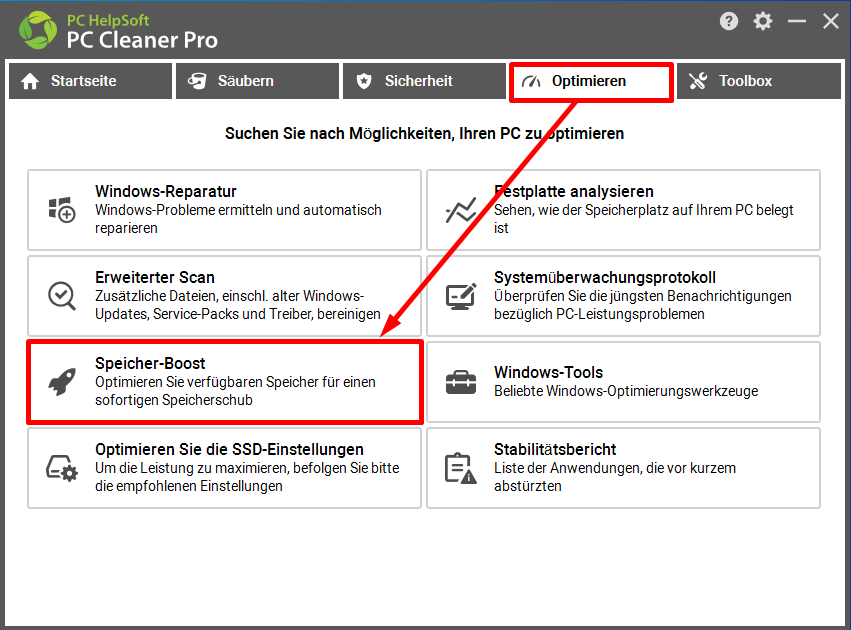Click the text 'Windows-Probleme ermitteln und automatisch reparieren'

point(238,219)
